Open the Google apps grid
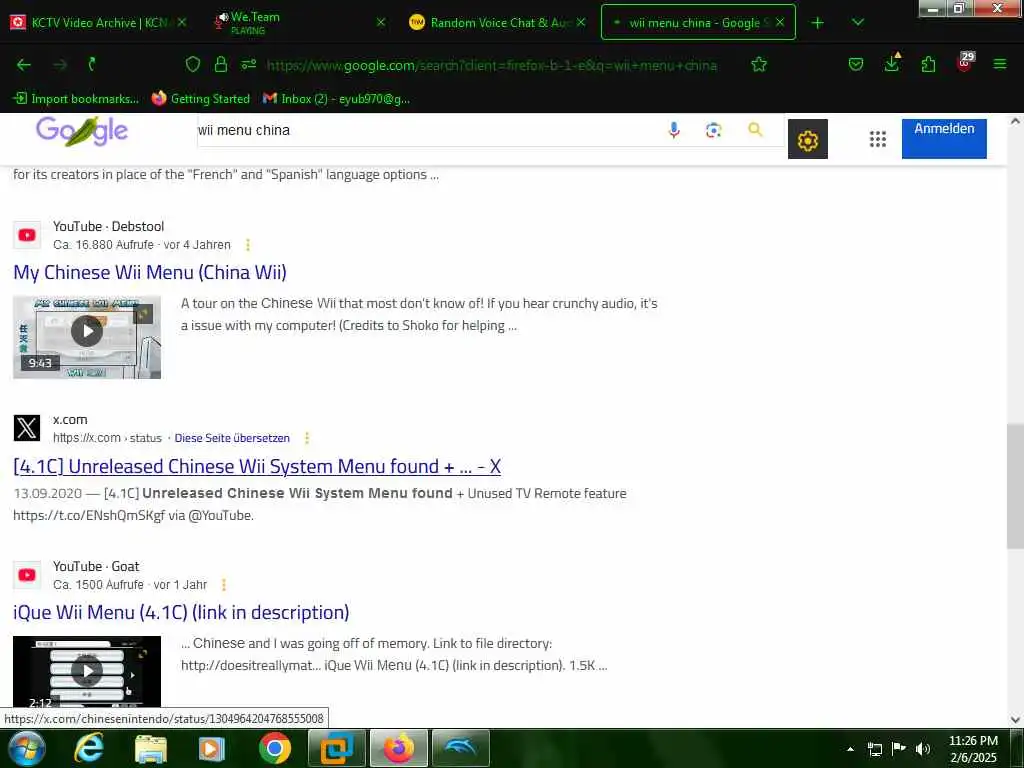The width and height of the screenshot is (1024, 768). [x=878, y=139]
